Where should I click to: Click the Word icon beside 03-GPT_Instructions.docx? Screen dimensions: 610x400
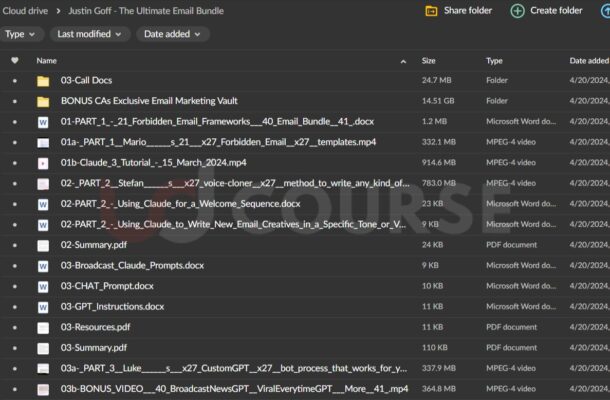[x=43, y=307]
